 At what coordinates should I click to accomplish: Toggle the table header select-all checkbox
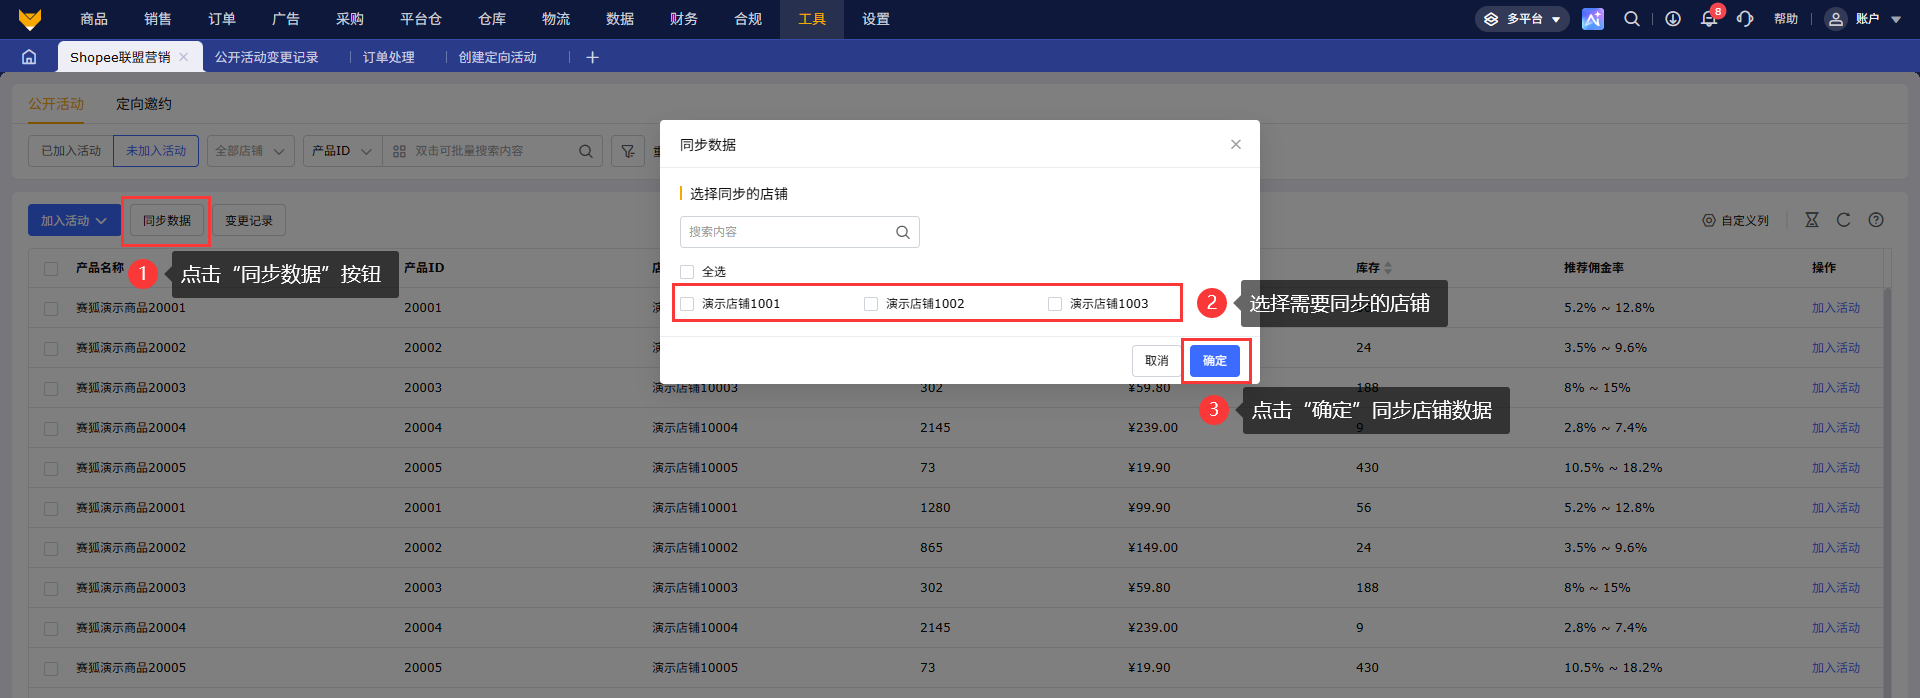click(x=51, y=268)
